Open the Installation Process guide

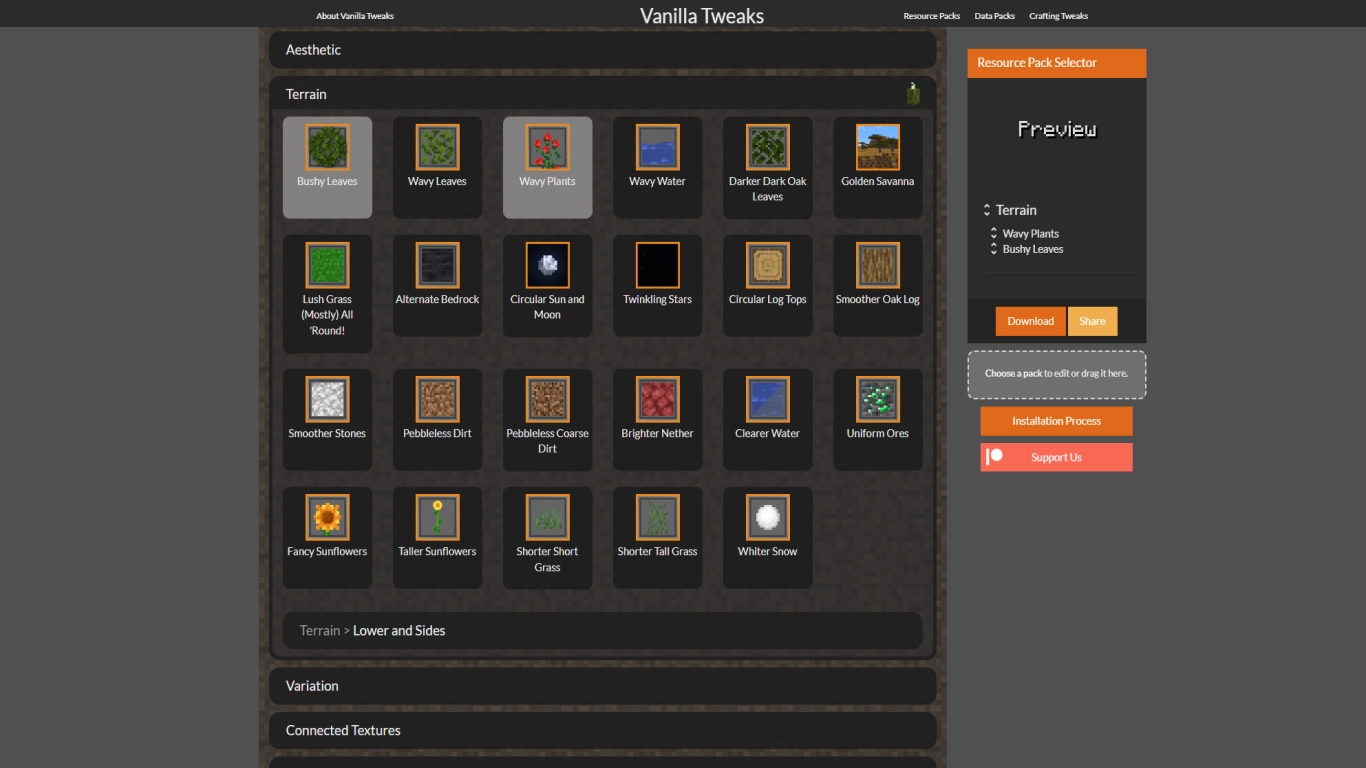coord(1056,421)
